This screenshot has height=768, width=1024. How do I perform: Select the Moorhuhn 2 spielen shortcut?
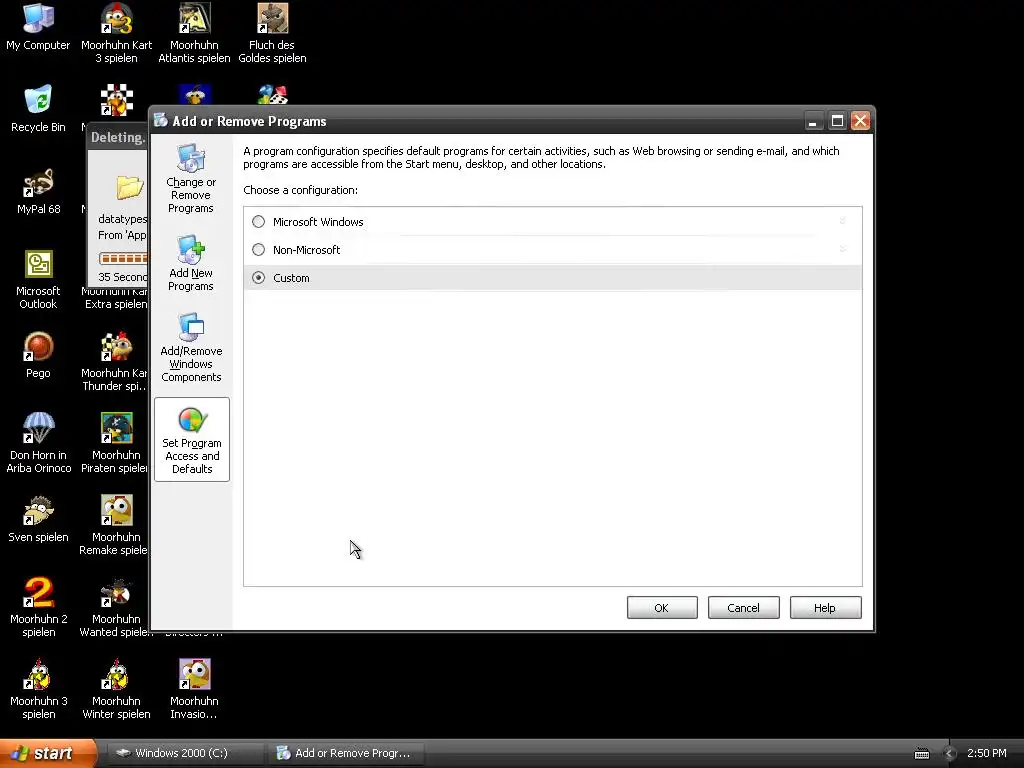tap(38, 607)
